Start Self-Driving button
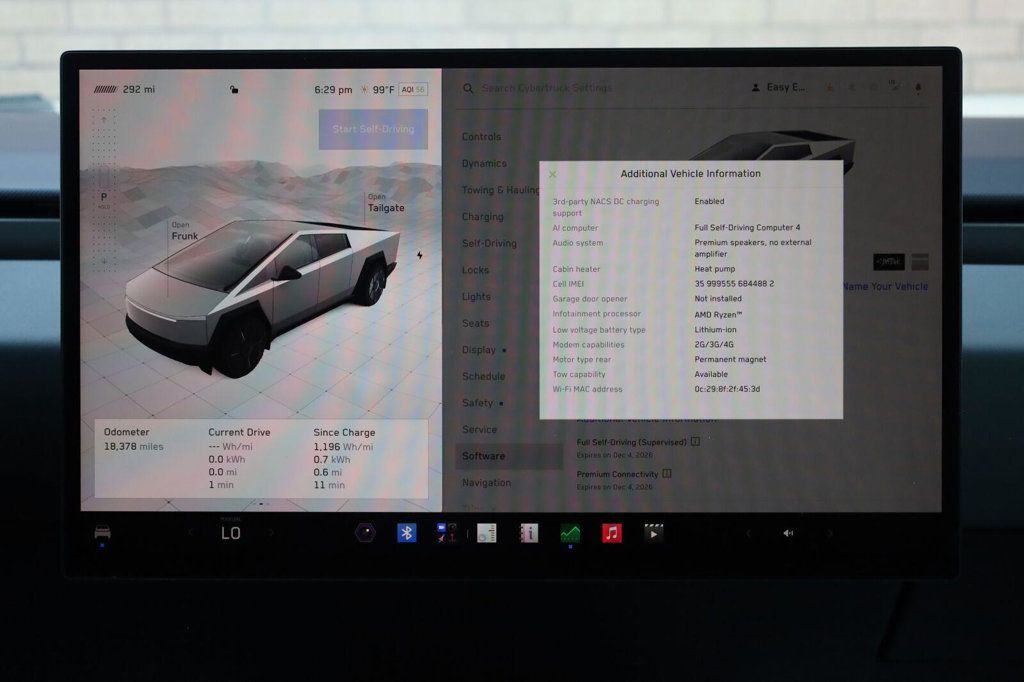1024x682 pixels. (373, 129)
